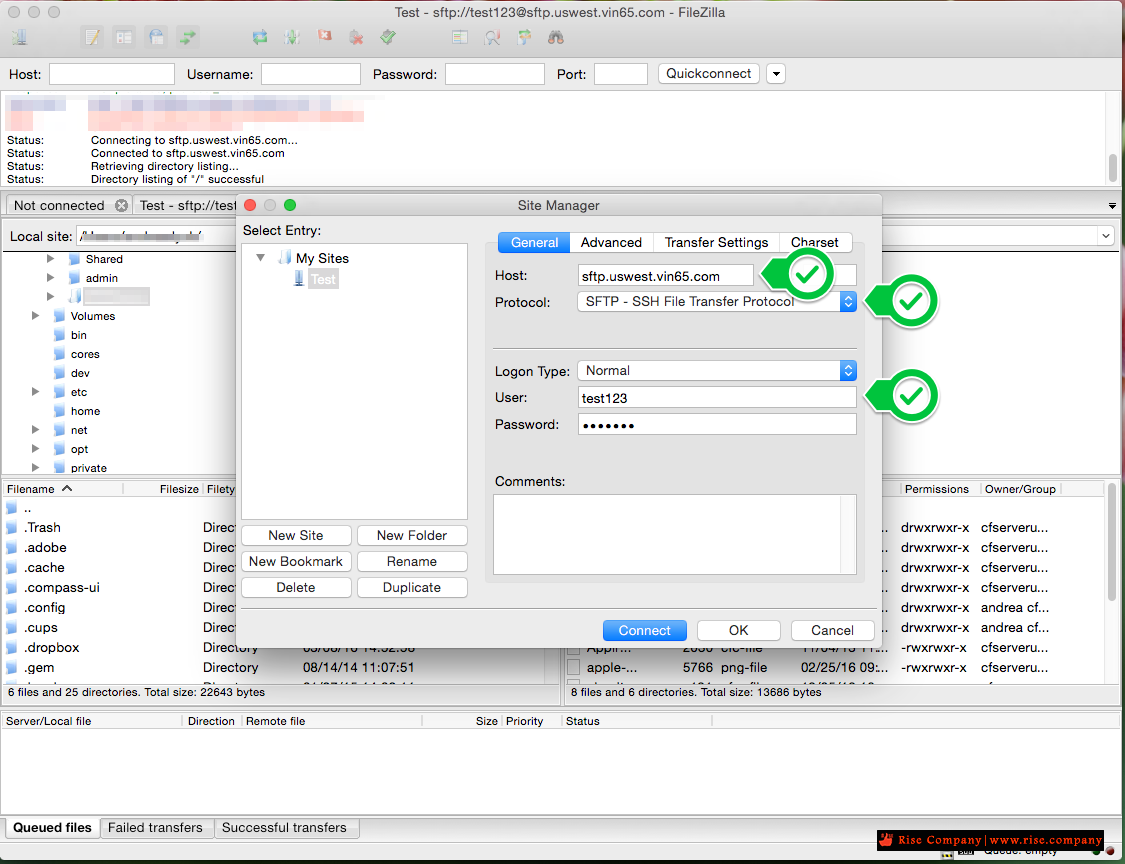
Task: Click the Comments text area
Action: point(674,534)
